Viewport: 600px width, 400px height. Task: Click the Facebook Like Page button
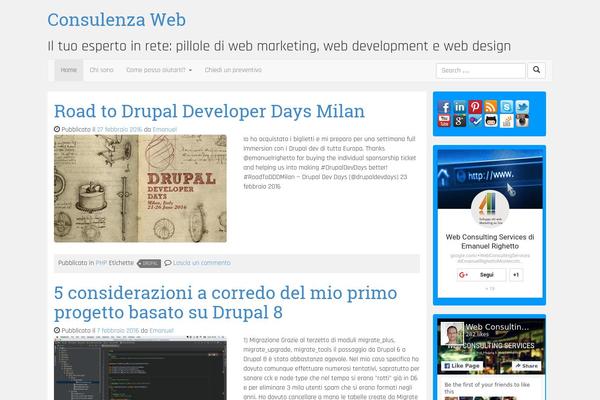coord(462,366)
